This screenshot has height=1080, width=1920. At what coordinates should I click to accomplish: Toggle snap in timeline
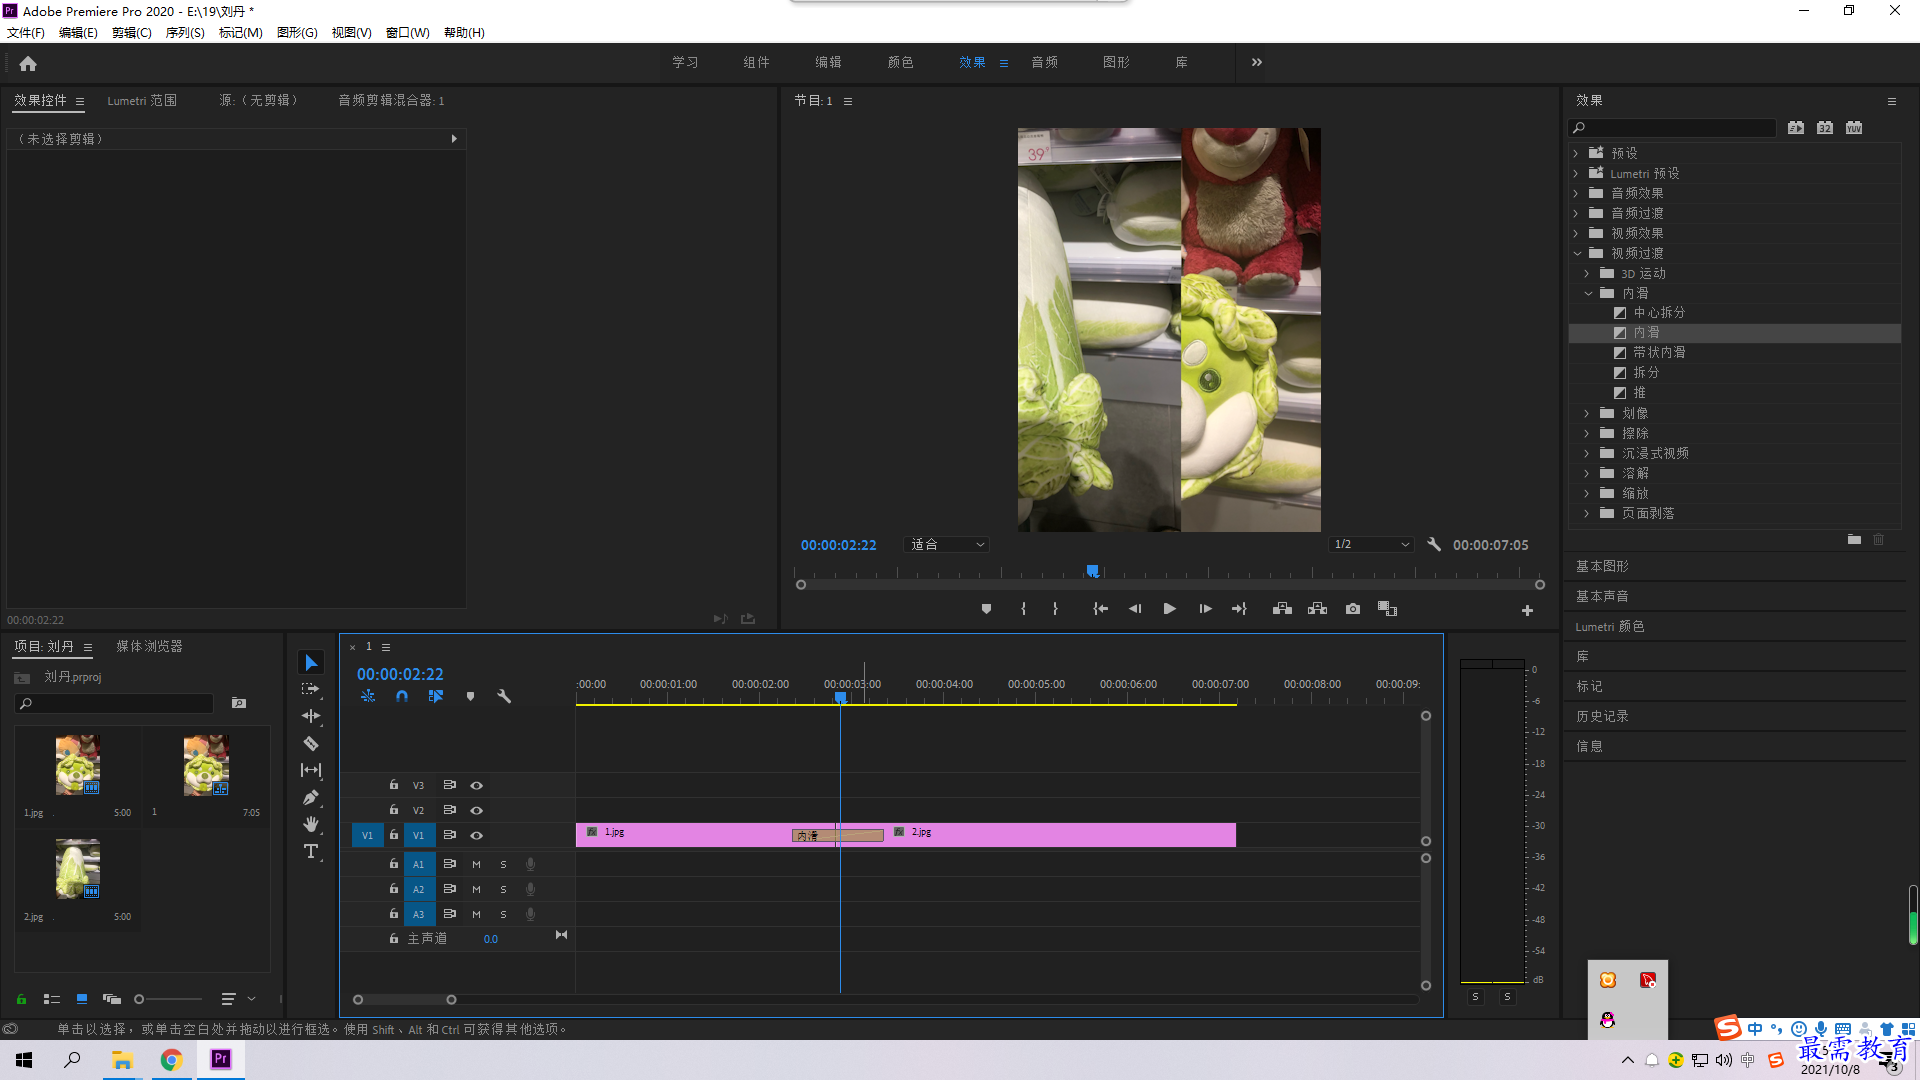(x=401, y=696)
